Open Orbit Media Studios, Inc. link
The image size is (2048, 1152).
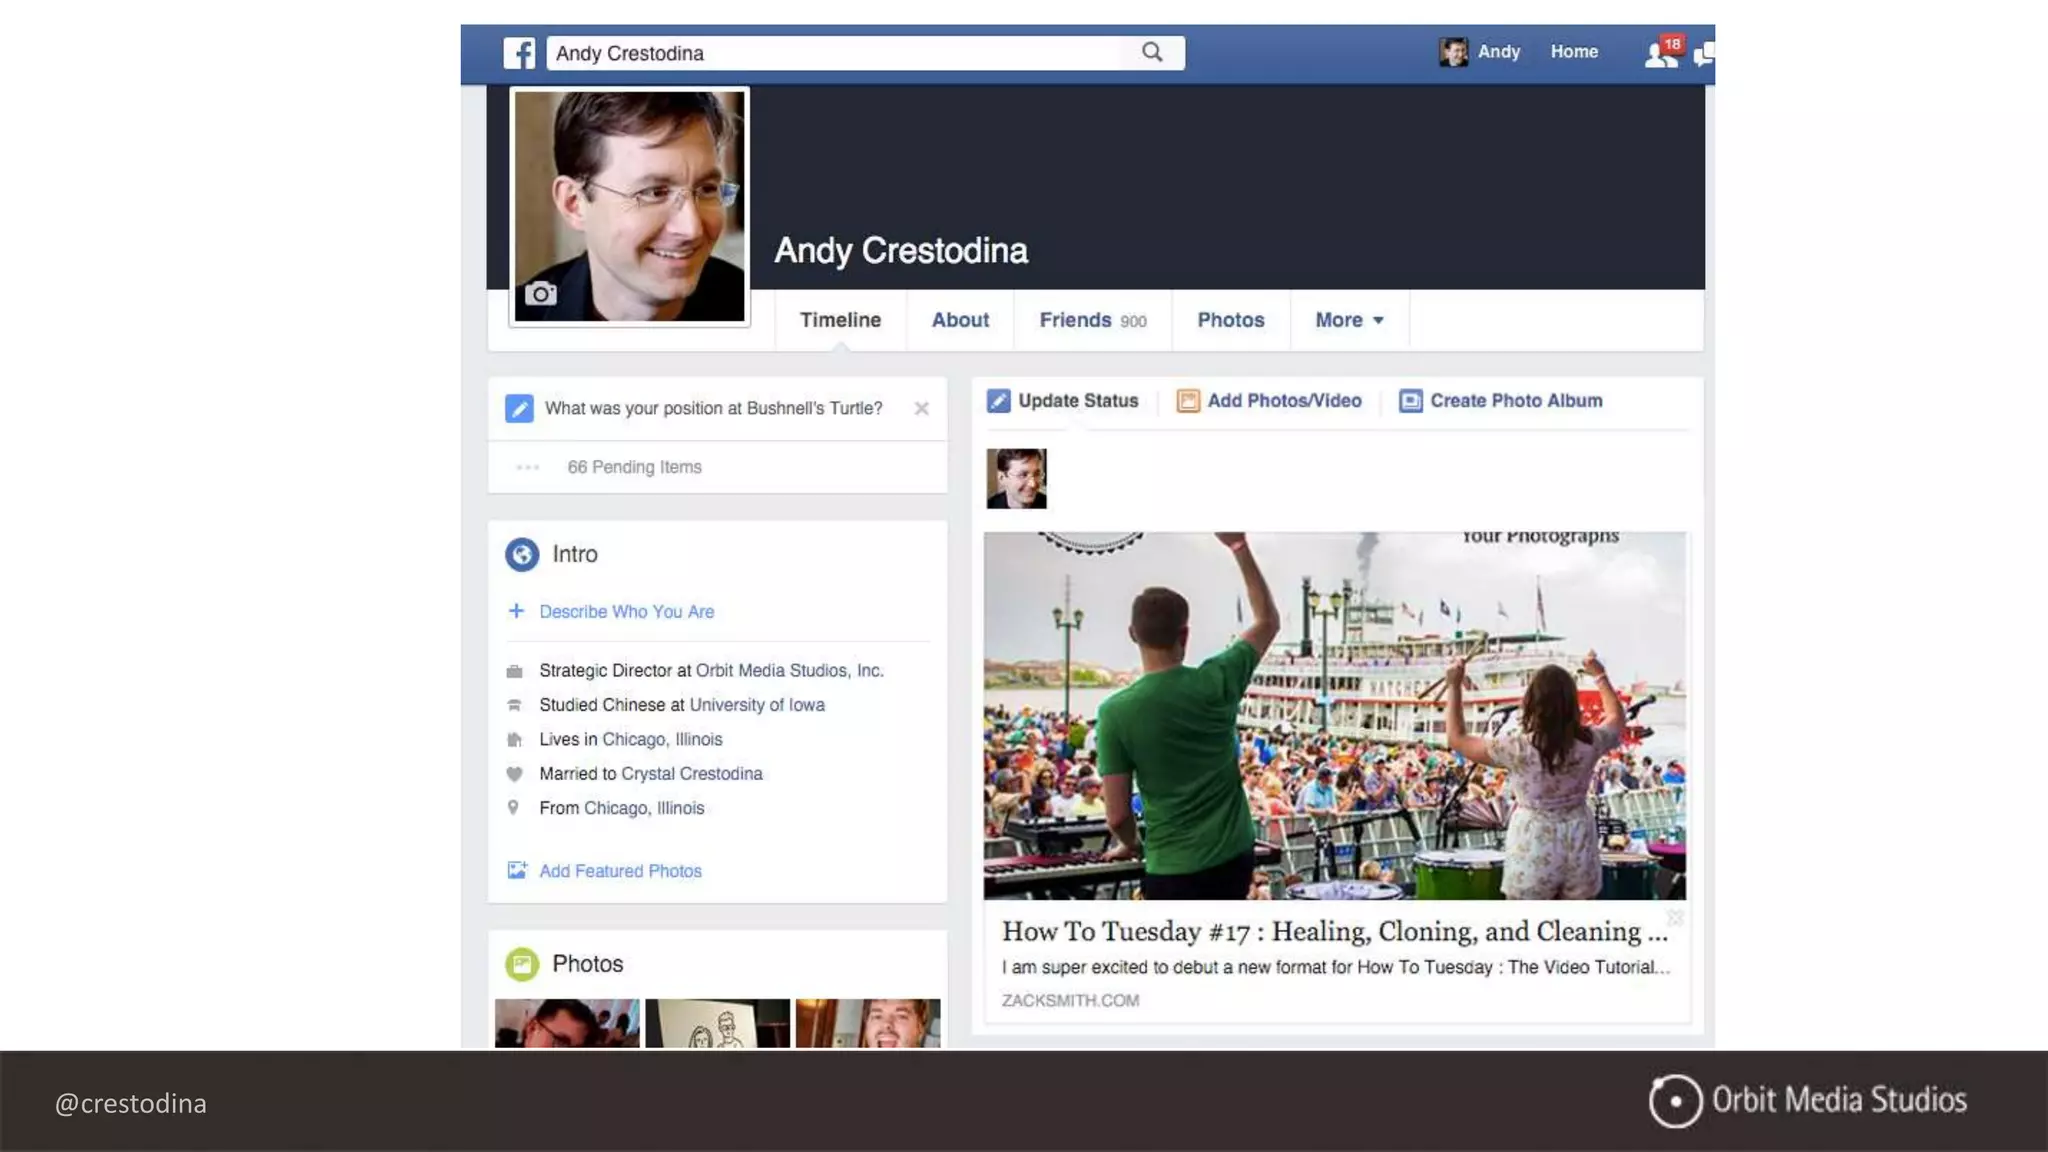(789, 671)
